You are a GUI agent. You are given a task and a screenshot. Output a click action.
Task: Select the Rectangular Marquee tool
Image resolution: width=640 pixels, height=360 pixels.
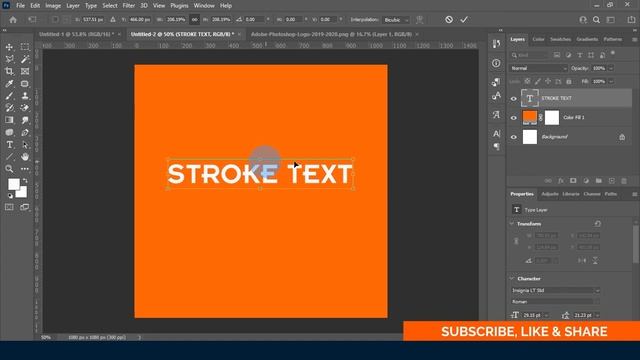click(25, 47)
